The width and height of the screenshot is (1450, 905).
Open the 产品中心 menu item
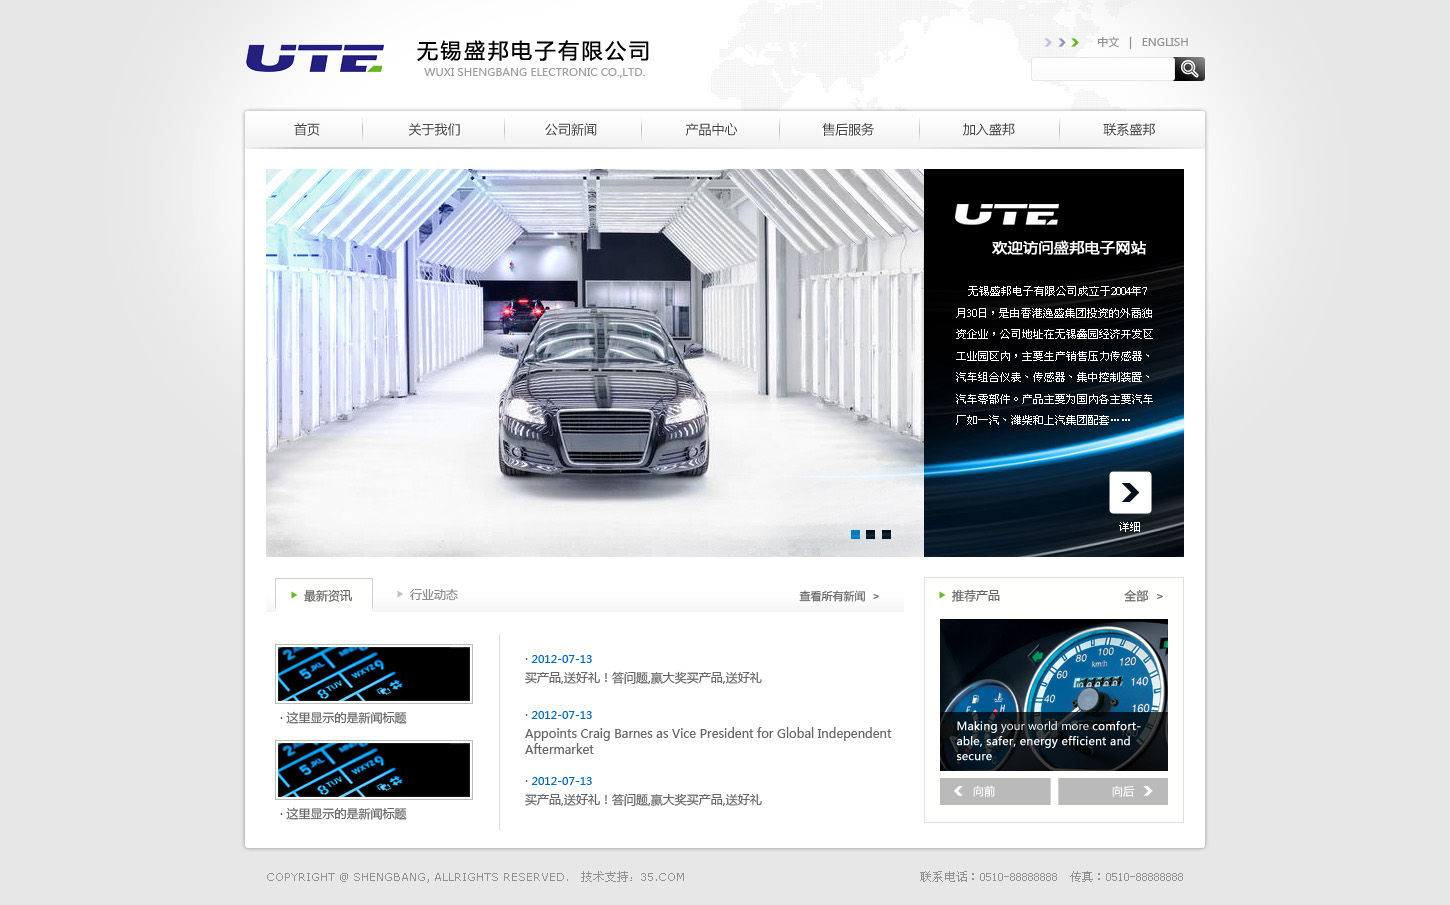pos(711,130)
